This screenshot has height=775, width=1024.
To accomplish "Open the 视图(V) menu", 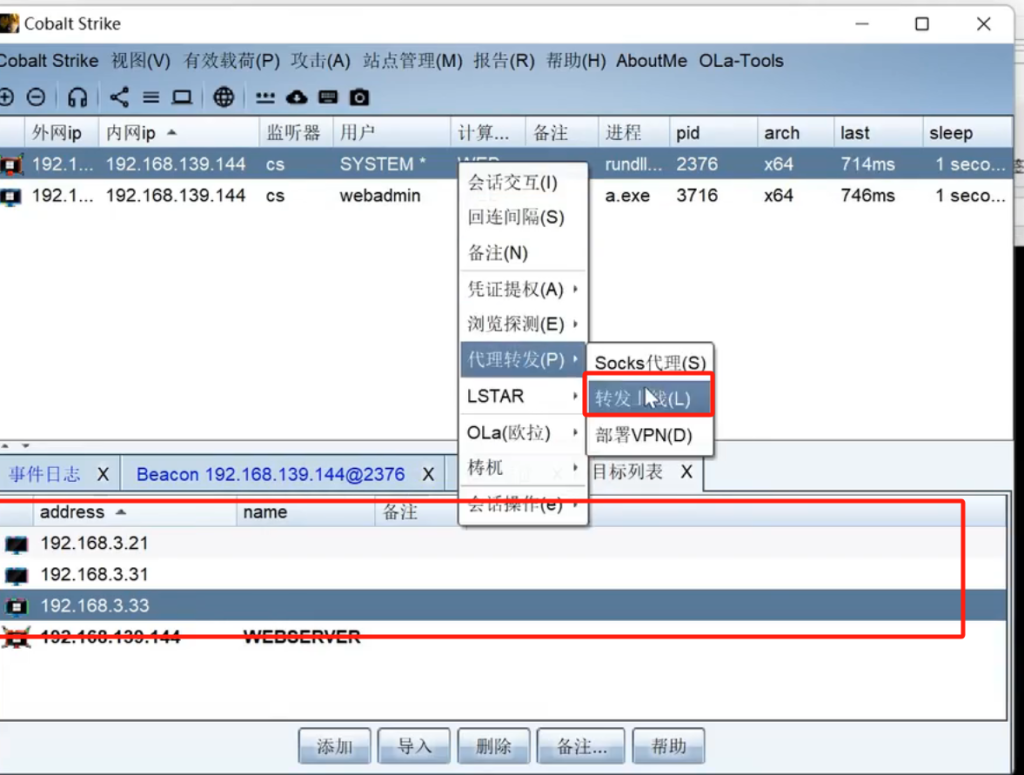I will [x=140, y=61].
